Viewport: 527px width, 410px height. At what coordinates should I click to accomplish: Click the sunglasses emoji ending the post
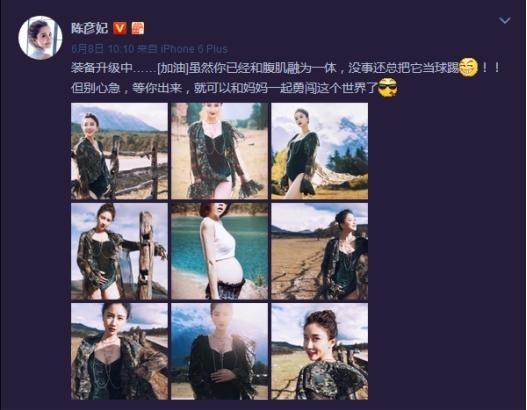(x=388, y=88)
